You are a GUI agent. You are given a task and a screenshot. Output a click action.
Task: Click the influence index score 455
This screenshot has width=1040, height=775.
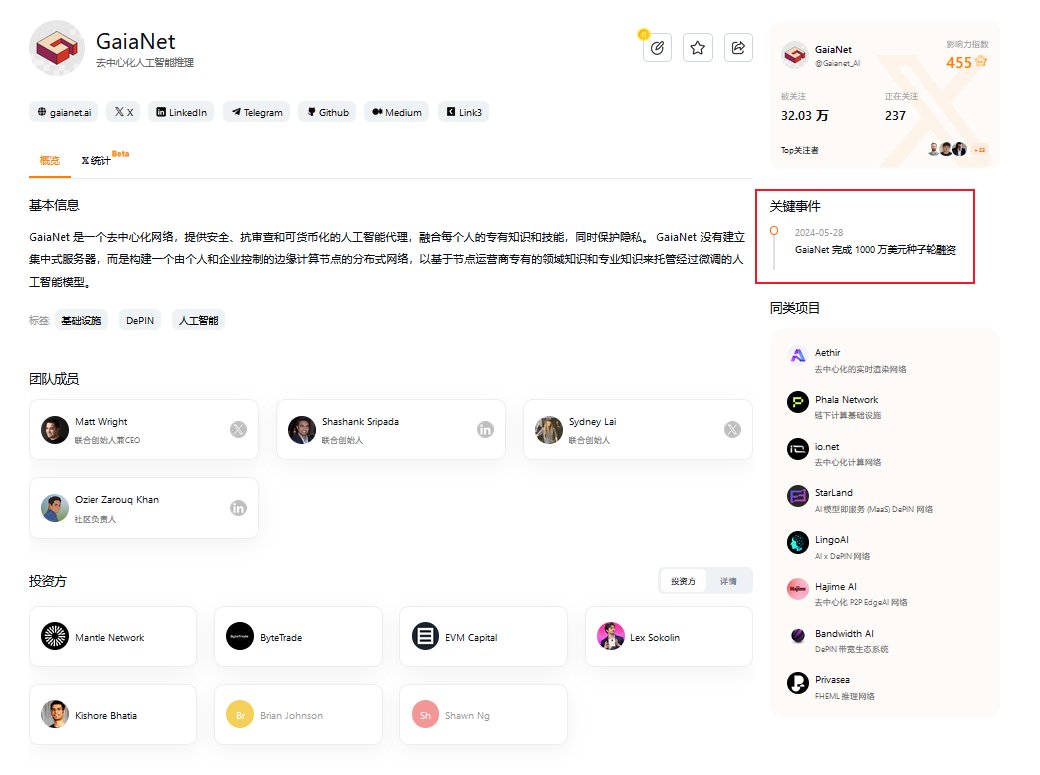point(958,63)
